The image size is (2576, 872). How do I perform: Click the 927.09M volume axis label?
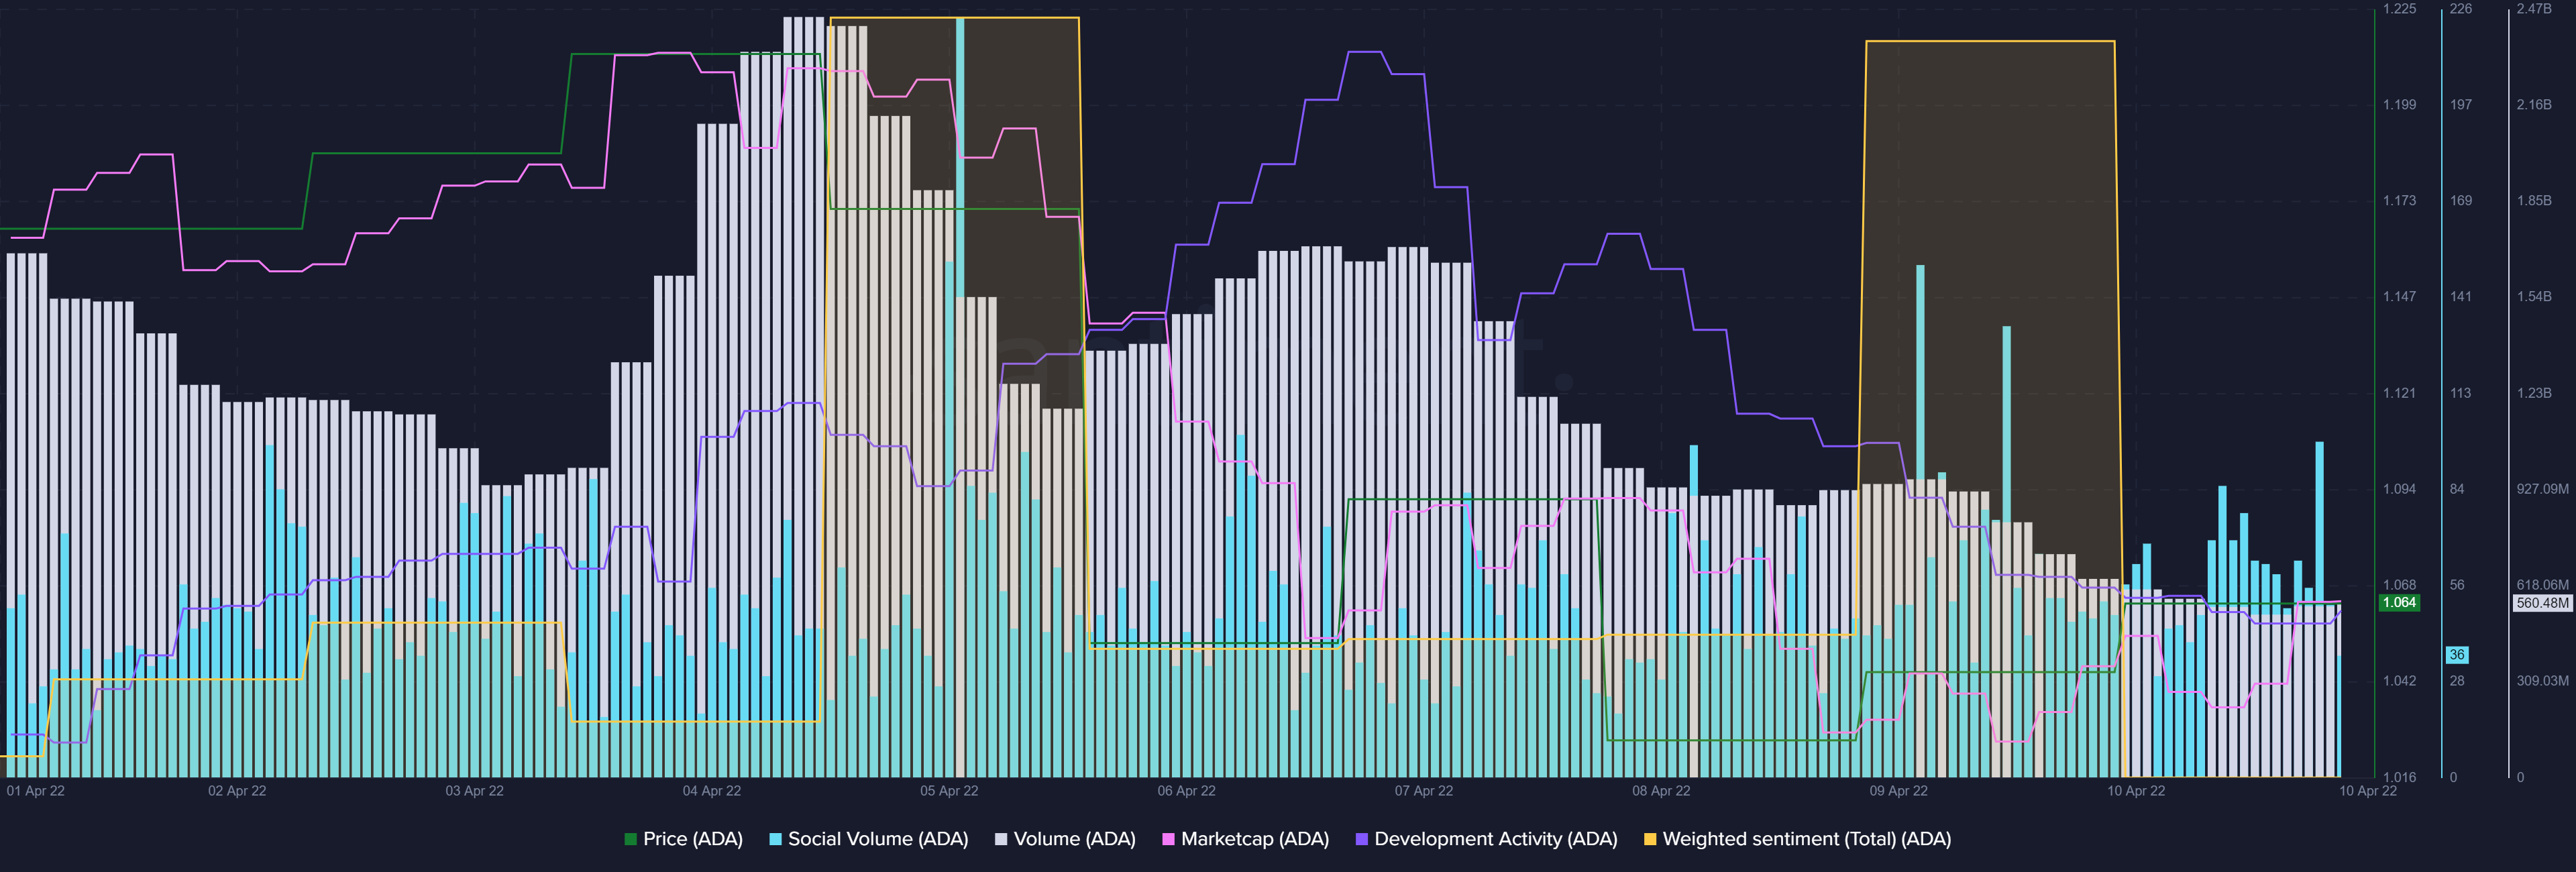[x=2543, y=489]
